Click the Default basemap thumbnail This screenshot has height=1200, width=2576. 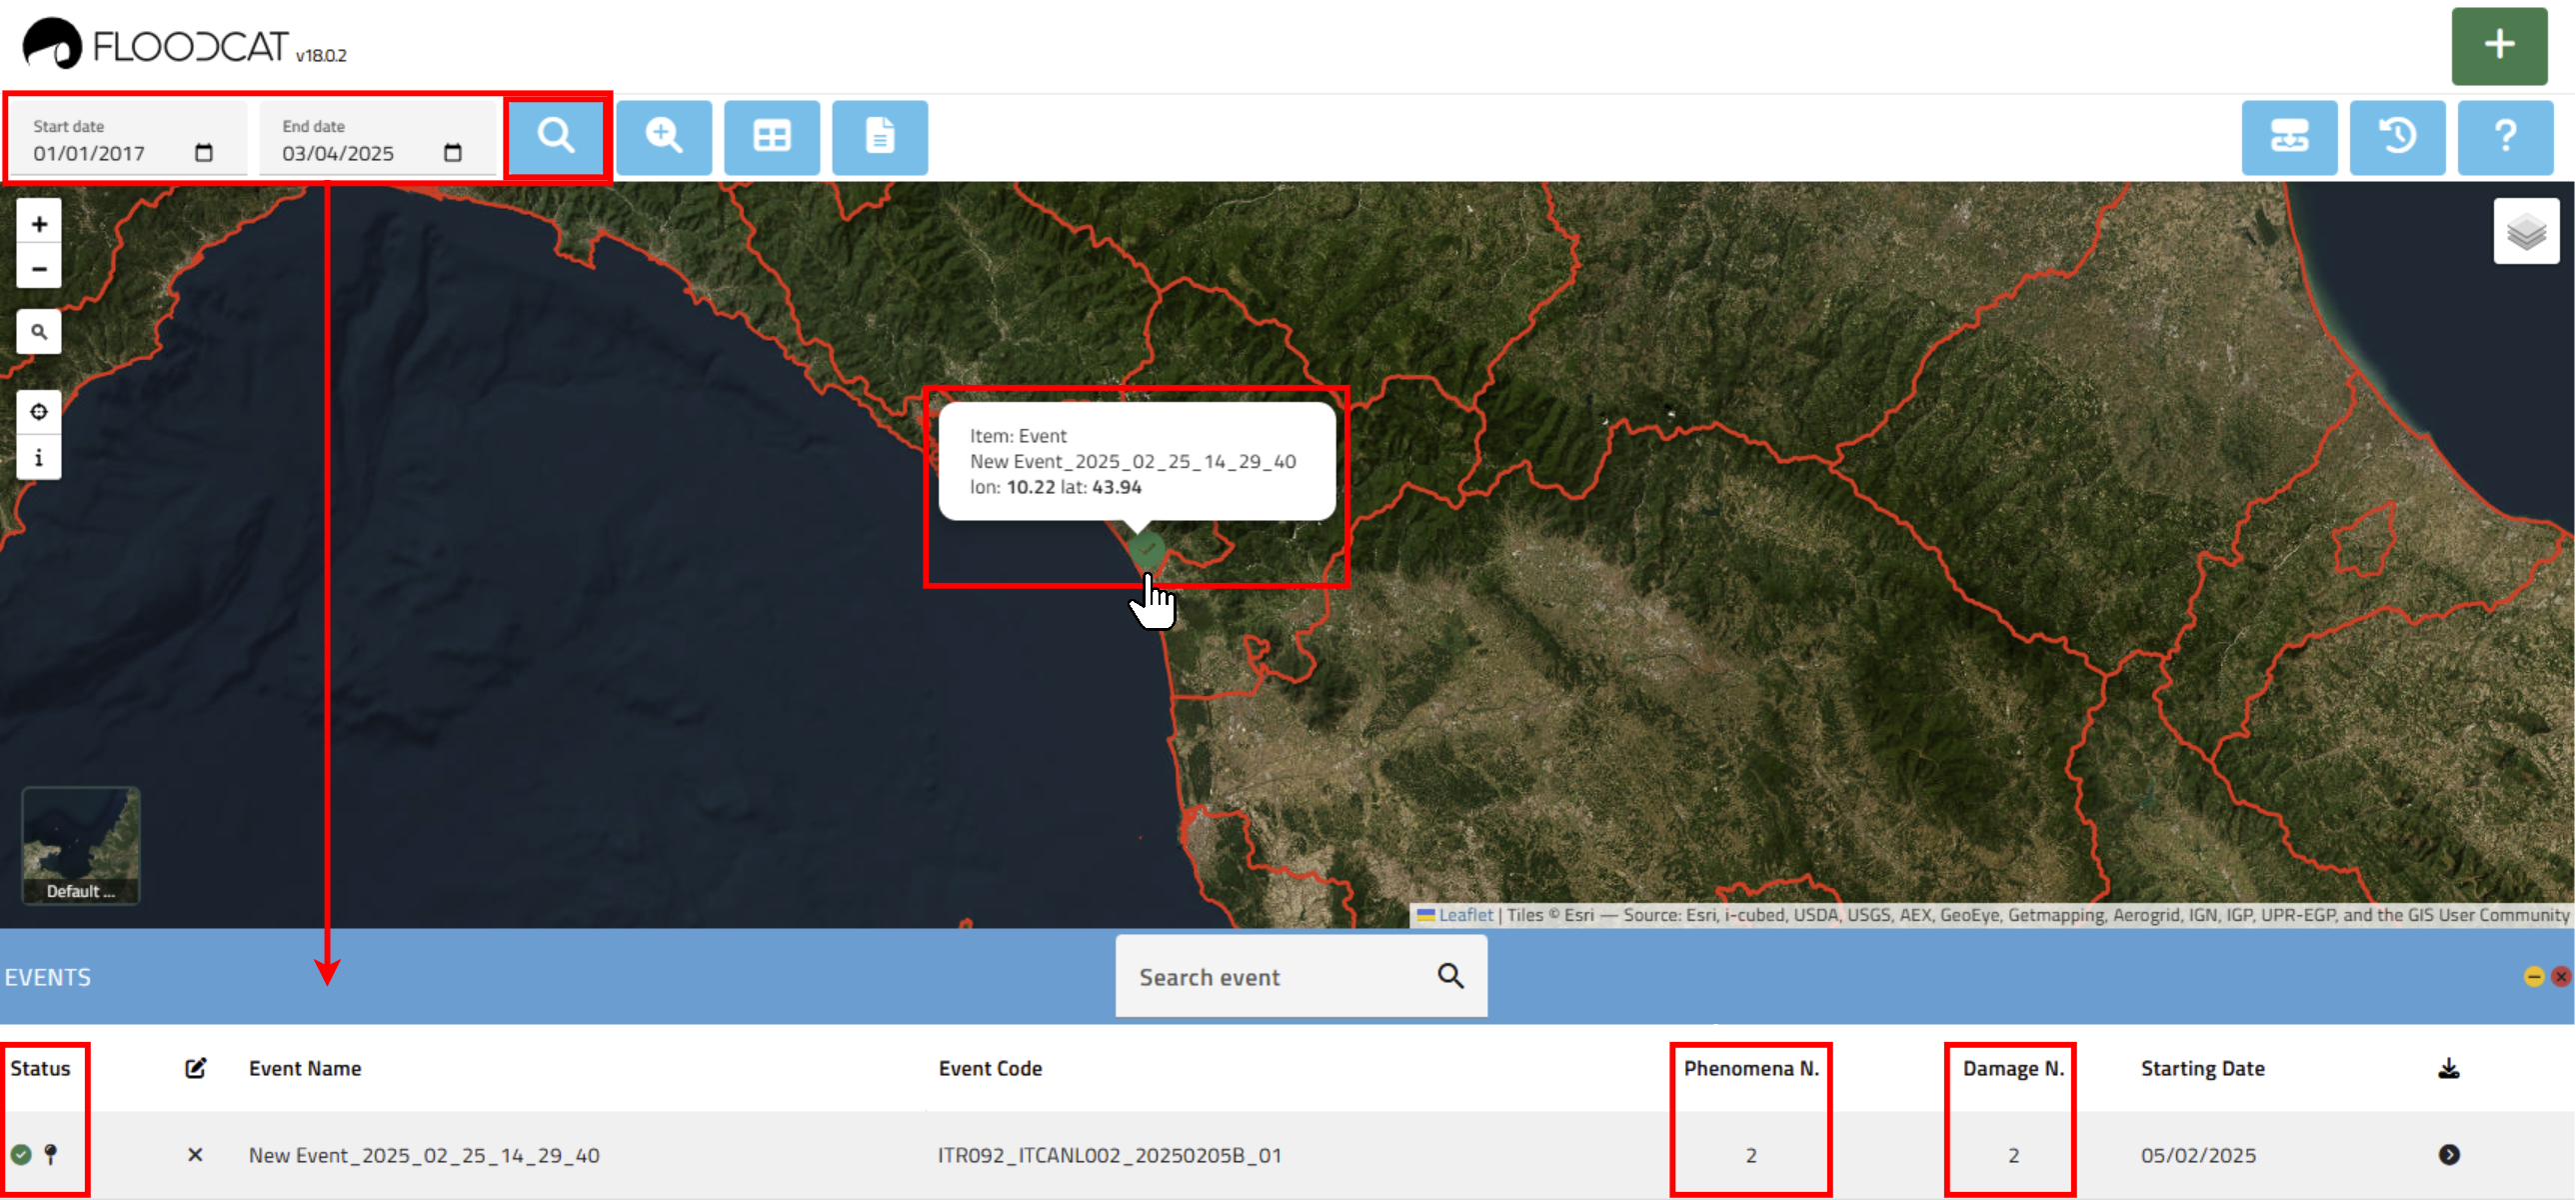[81, 845]
